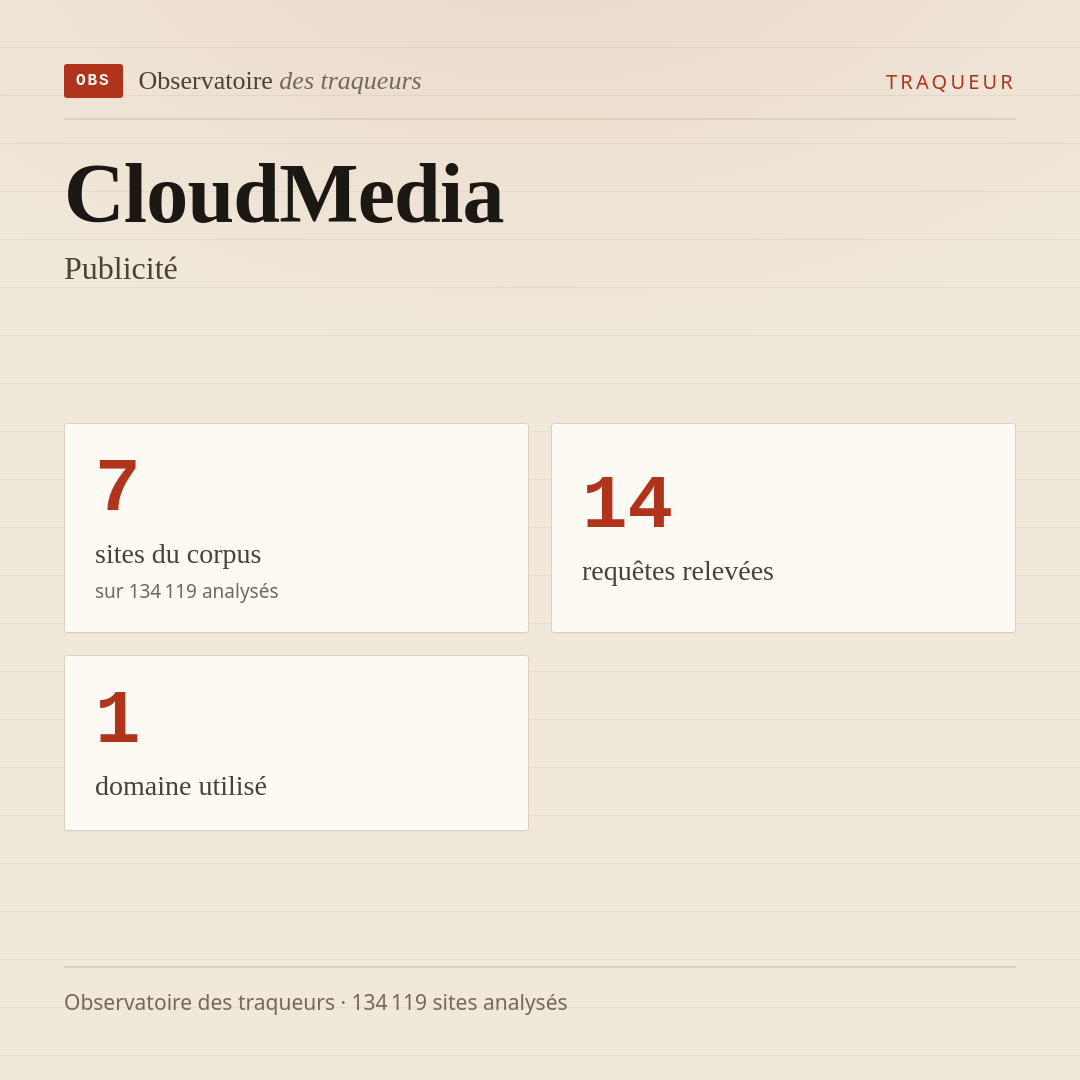This screenshot has height=1080, width=1080.
Task: Click the CloudMedia page title
Action: tap(284, 194)
